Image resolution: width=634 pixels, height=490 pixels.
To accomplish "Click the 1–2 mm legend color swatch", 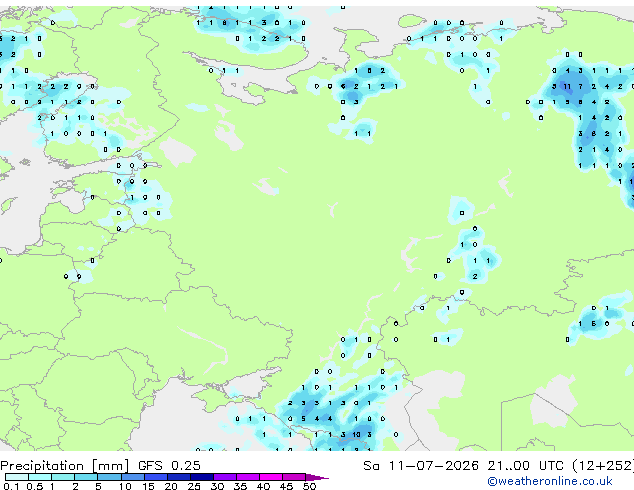I will [x=63, y=477].
